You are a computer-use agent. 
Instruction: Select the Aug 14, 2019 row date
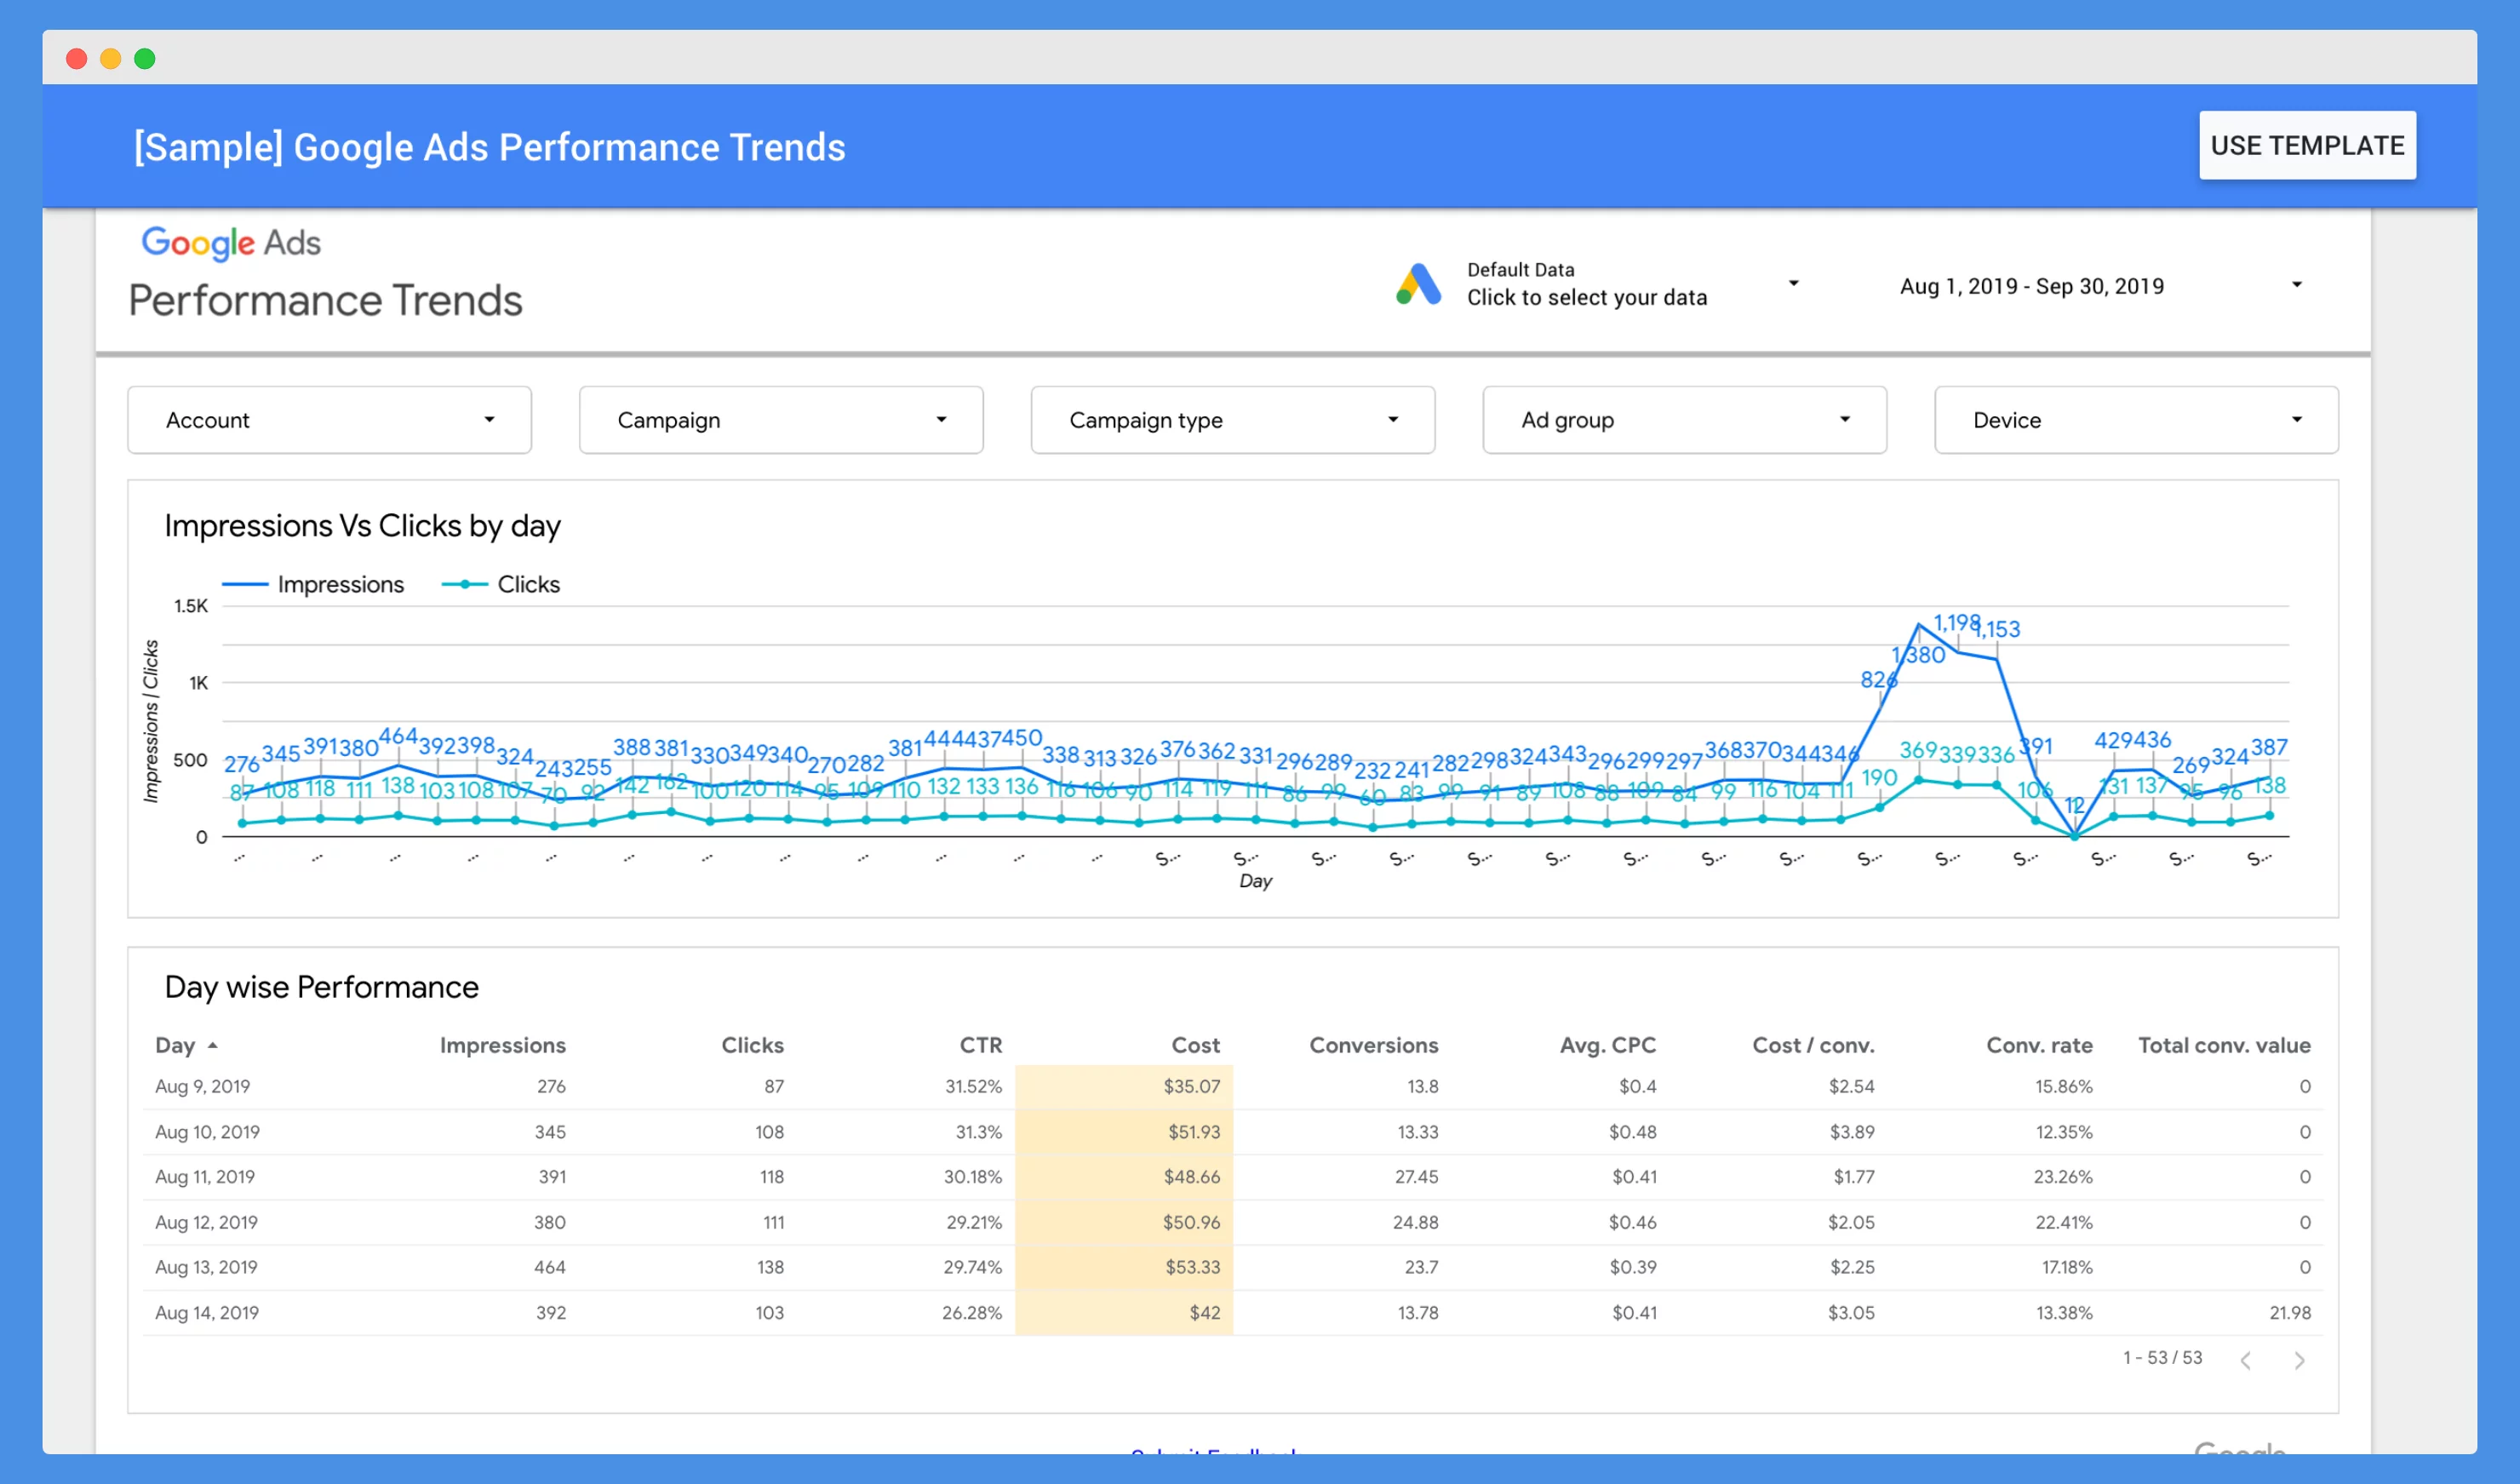207,1313
